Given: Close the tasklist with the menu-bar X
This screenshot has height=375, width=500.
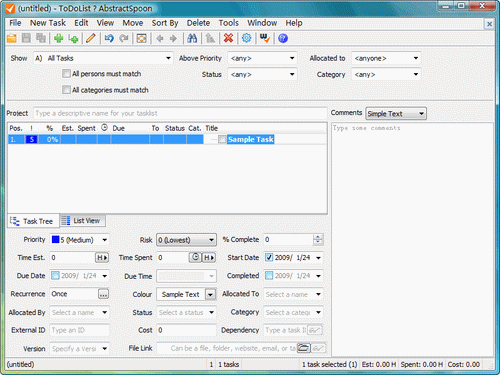Looking at the screenshot, I should click(489, 24).
